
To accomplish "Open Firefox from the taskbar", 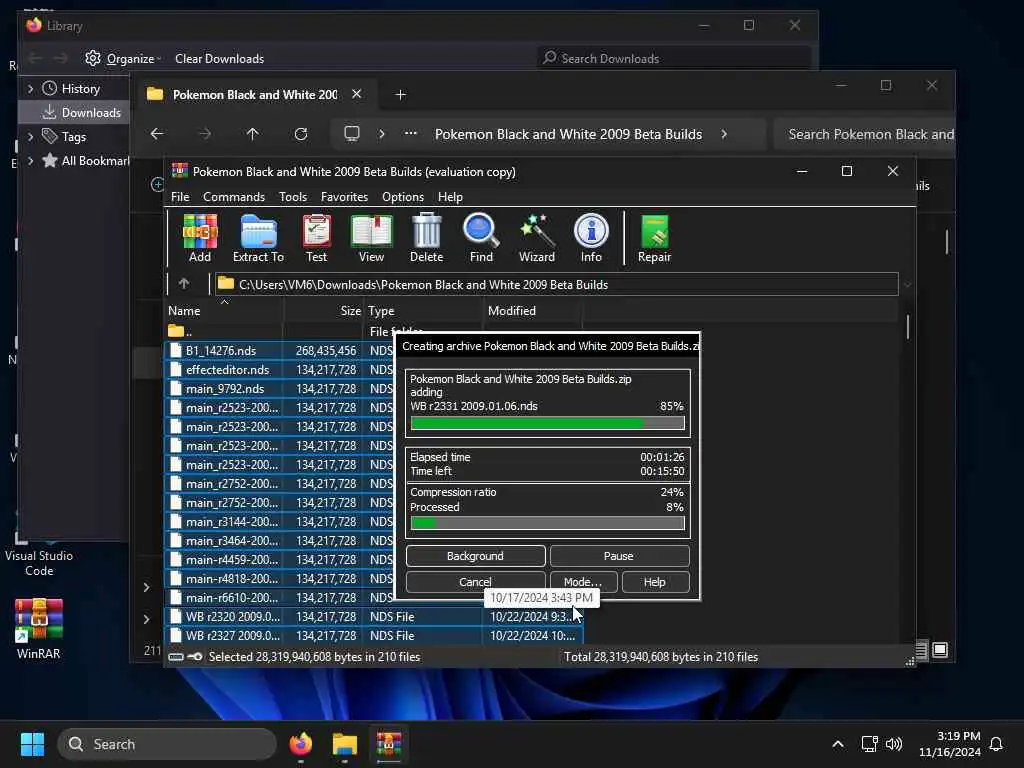I will [x=300, y=744].
